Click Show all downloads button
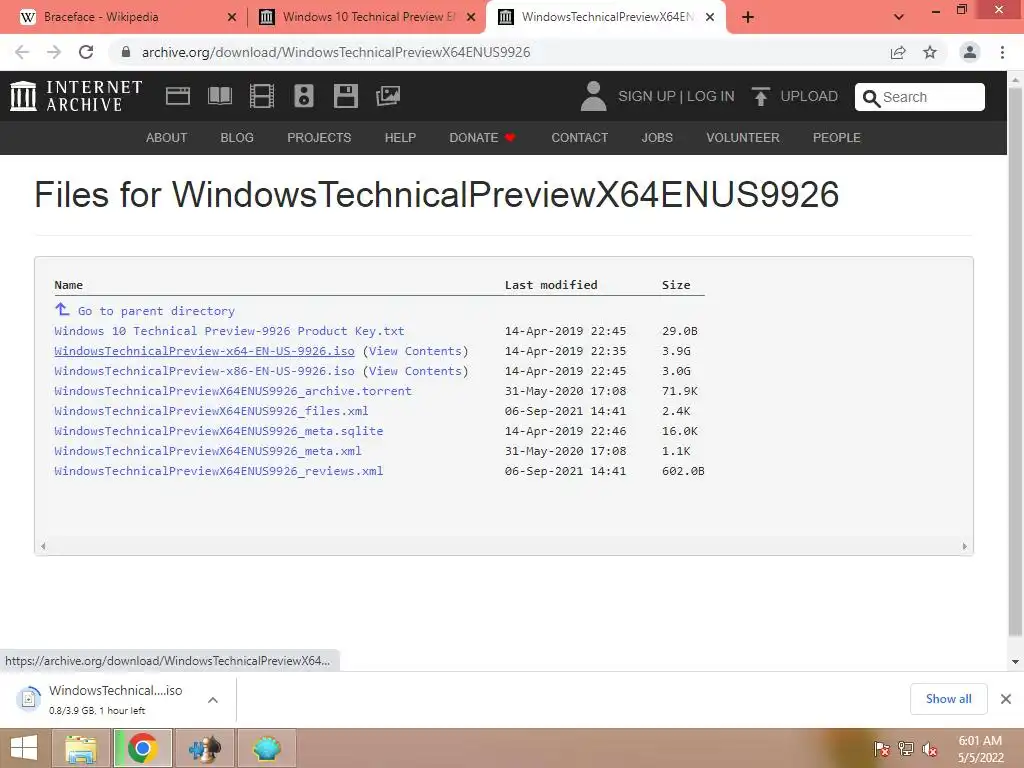Screen dimensions: 1024x768 point(948,699)
